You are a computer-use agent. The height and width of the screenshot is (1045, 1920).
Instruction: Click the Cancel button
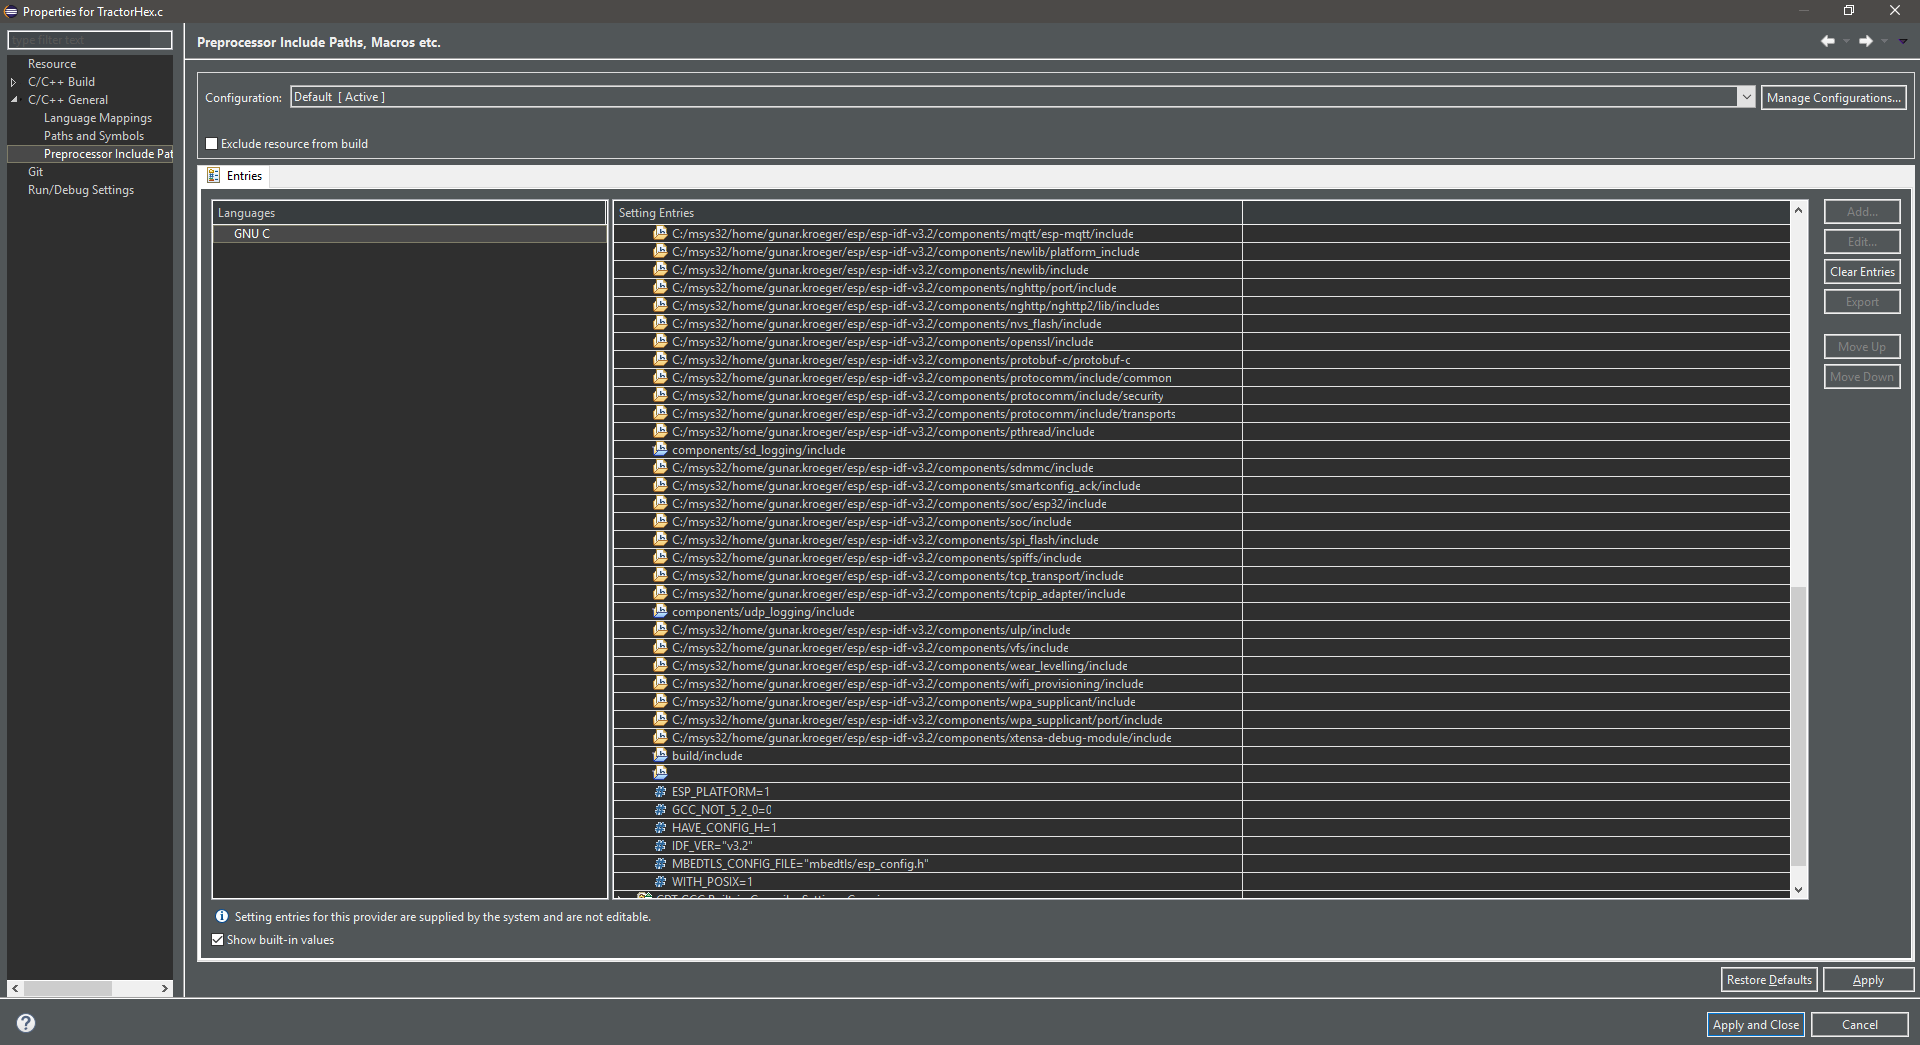(1860, 1024)
